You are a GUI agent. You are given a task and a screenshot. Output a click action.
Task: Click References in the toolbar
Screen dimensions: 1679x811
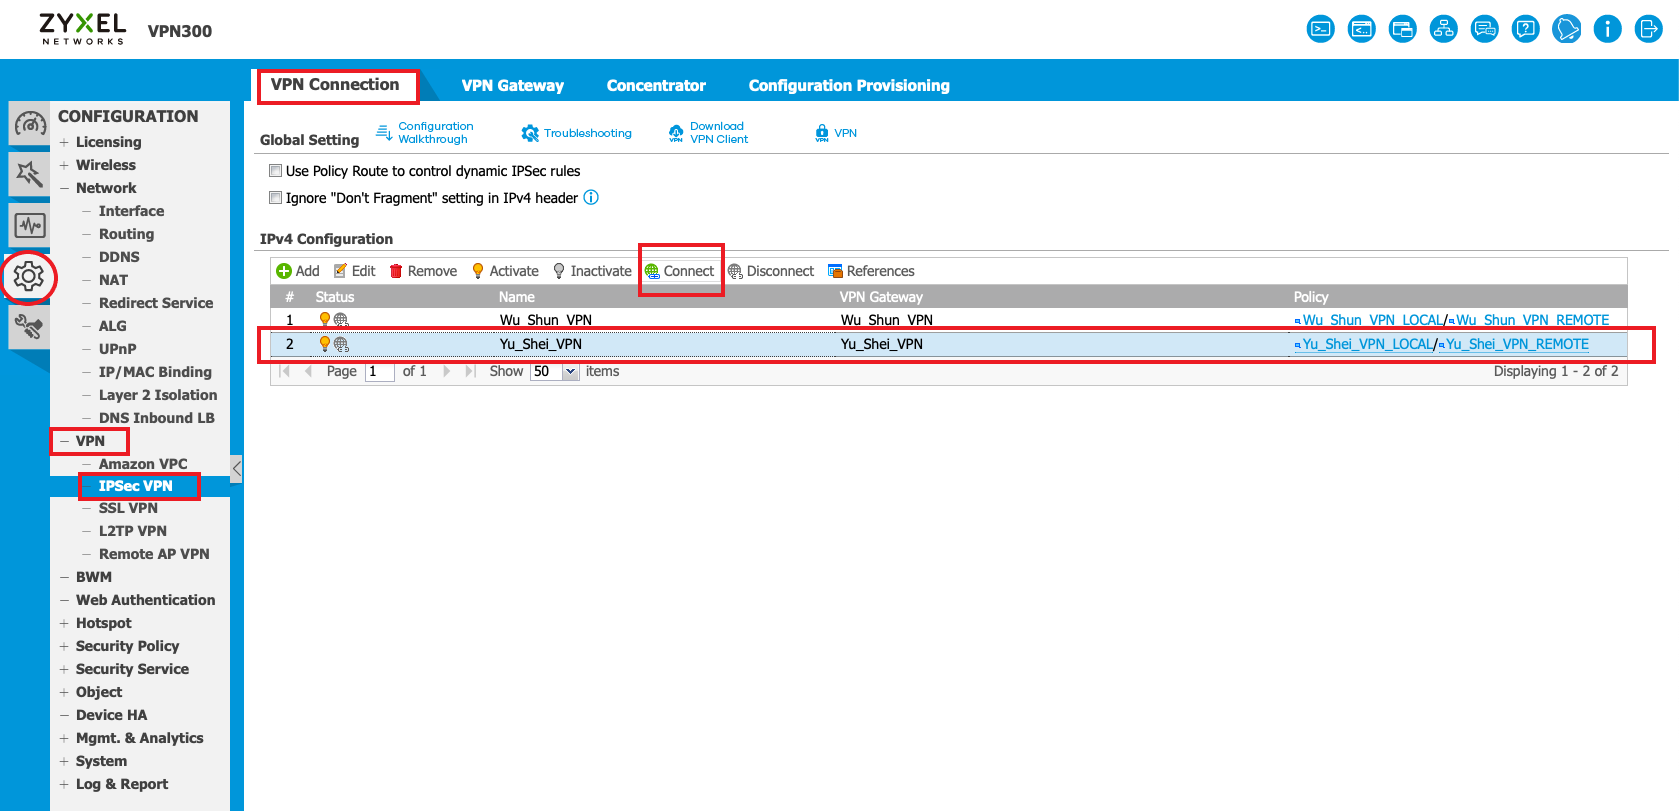tap(871, 271)
